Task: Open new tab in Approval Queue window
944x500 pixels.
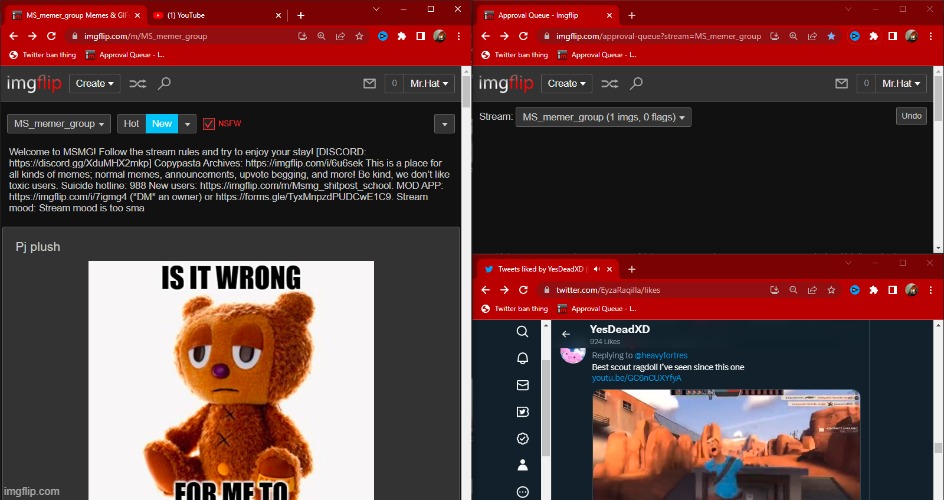Action: tap(632, 16)
